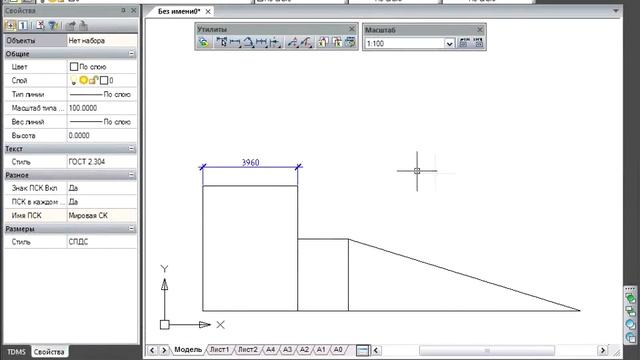The width and height of the screenshot is (640, 360).
Task: Click the greyed import icon in Свойства
Action: tap(83, 25)
